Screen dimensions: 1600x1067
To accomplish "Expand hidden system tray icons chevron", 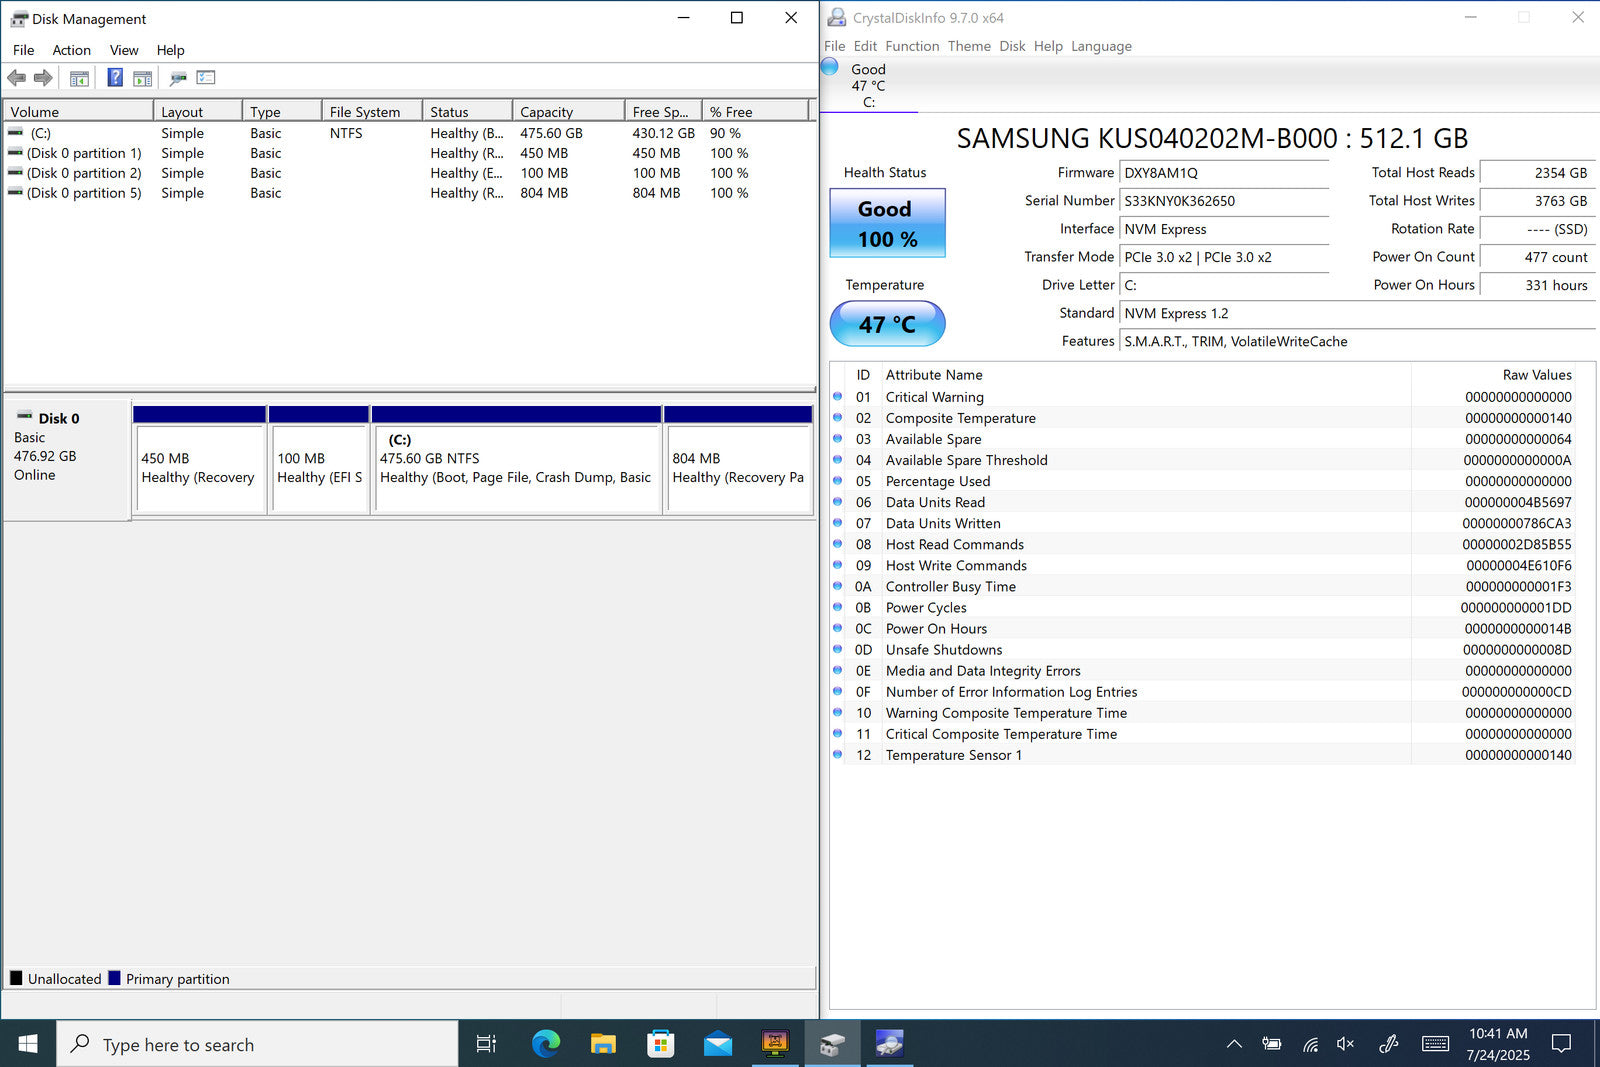I will pyautogui.click(x=1234, y=1044).
